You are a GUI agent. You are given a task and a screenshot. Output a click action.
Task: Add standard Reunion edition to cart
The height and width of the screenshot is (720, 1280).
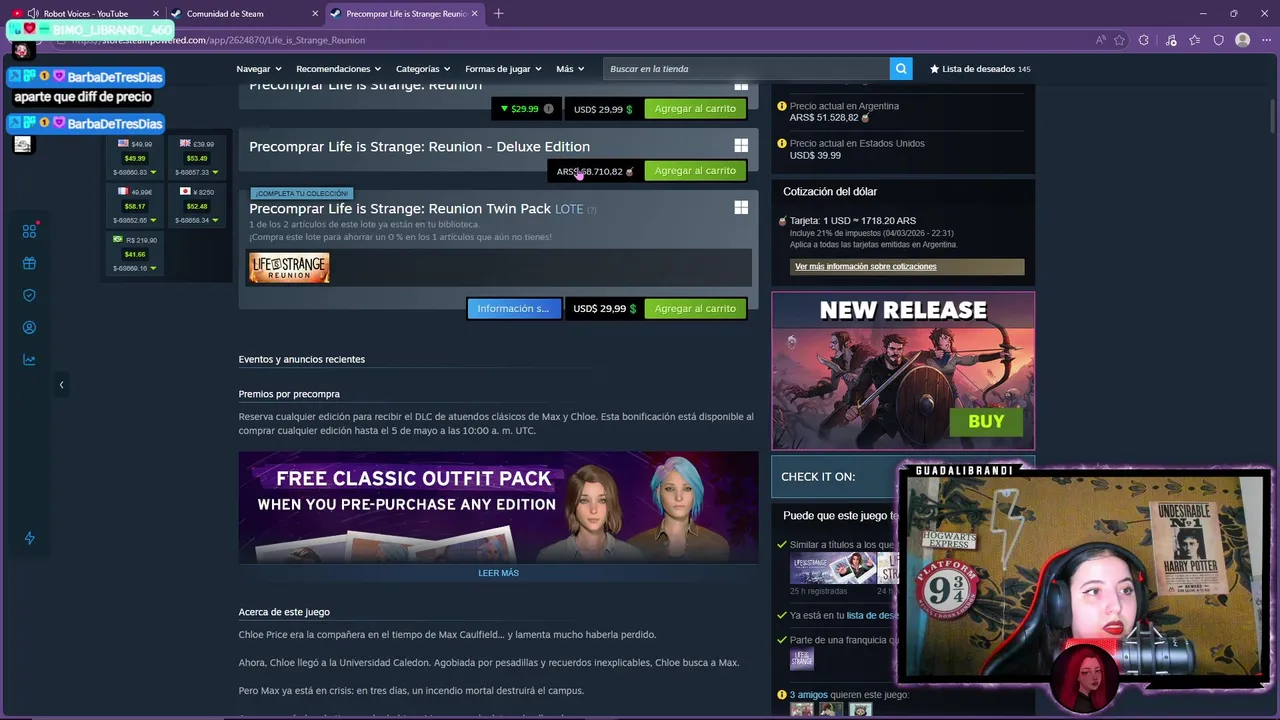point(695,109)
